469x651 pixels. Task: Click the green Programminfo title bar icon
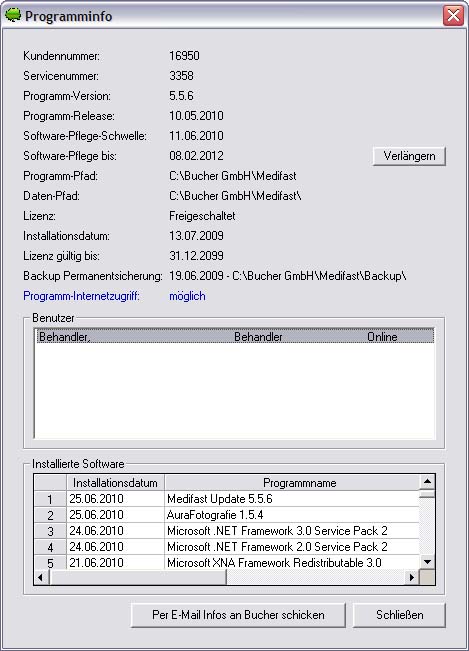point(13,15)
